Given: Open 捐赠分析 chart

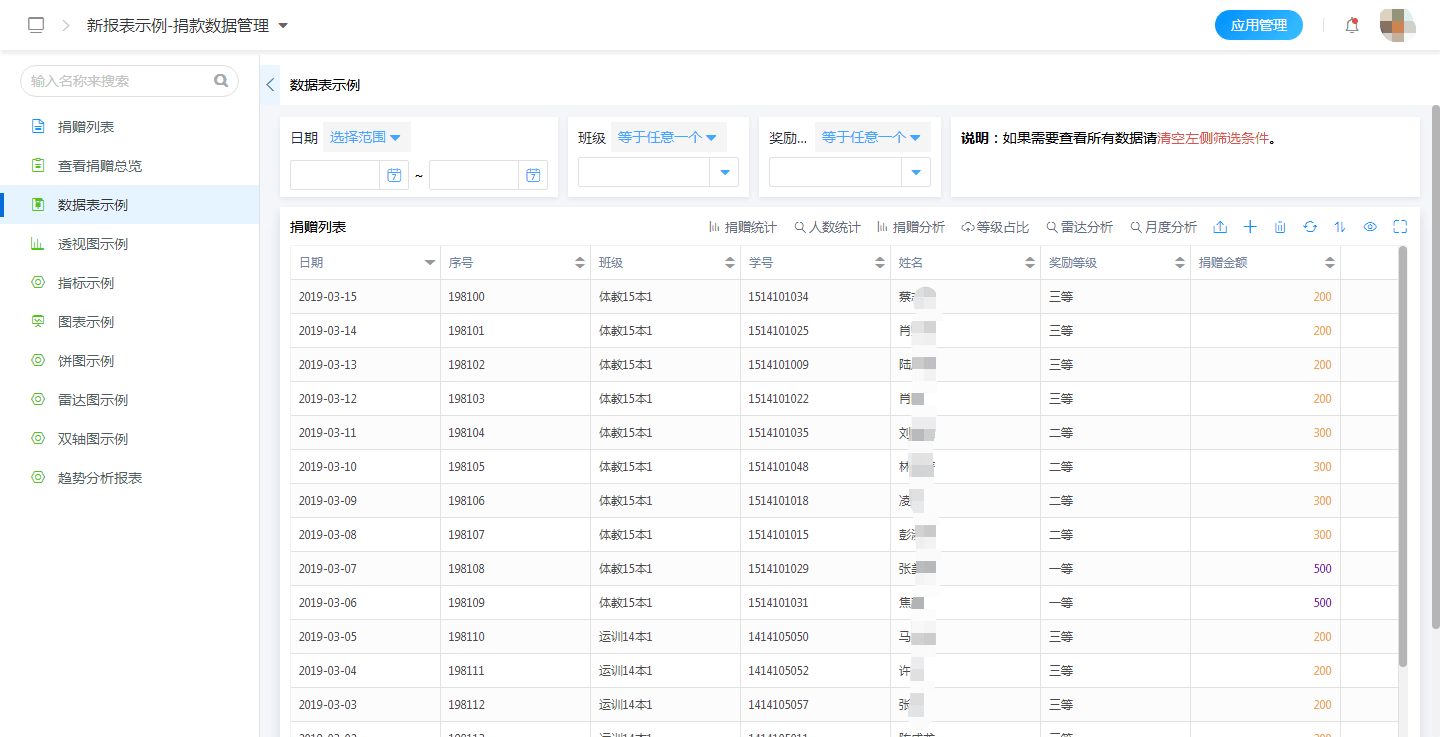Looking at the screenshot, I should [910, 227].
